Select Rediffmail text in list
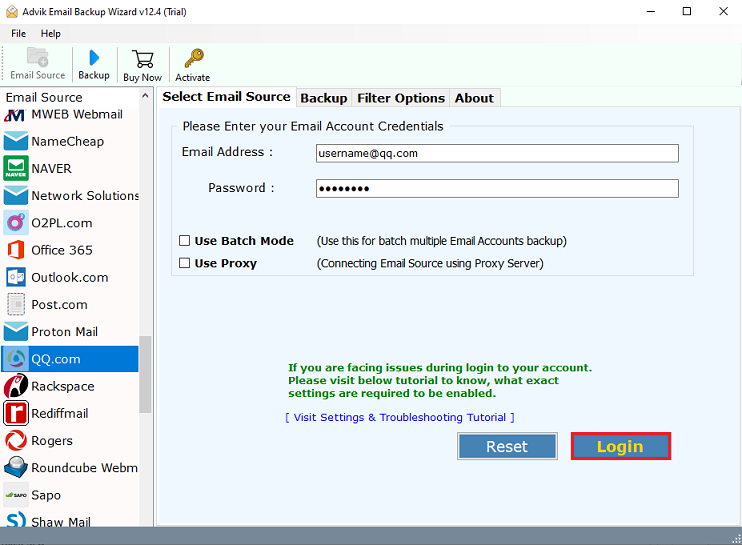742x545 pixels. (60, 413)
